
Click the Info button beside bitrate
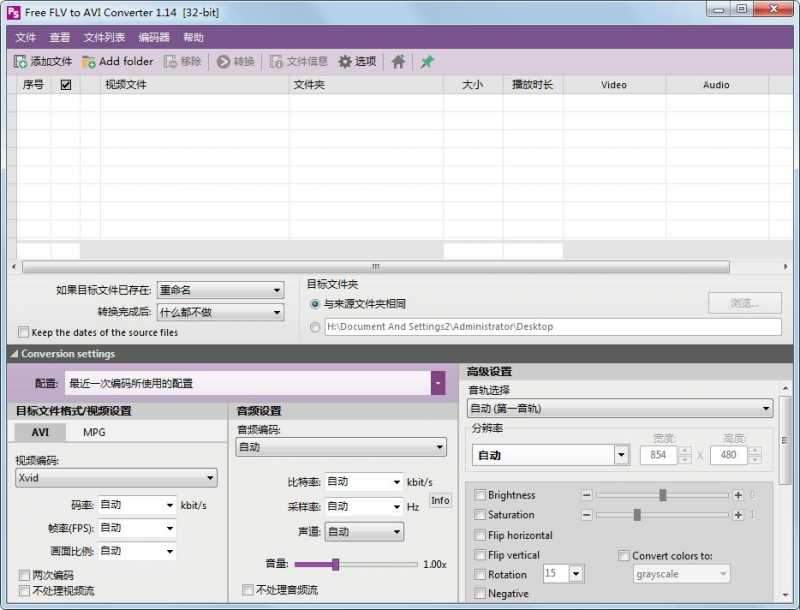click(440, 500)
